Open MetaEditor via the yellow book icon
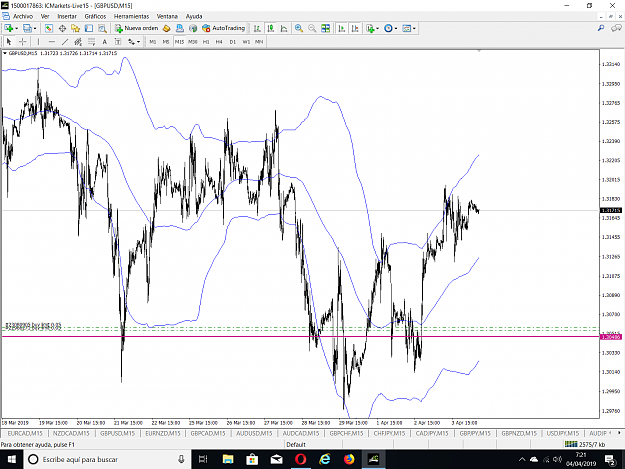Image resolution: width=625 pixels, height=469 pixels. click(x=167, y=28)
